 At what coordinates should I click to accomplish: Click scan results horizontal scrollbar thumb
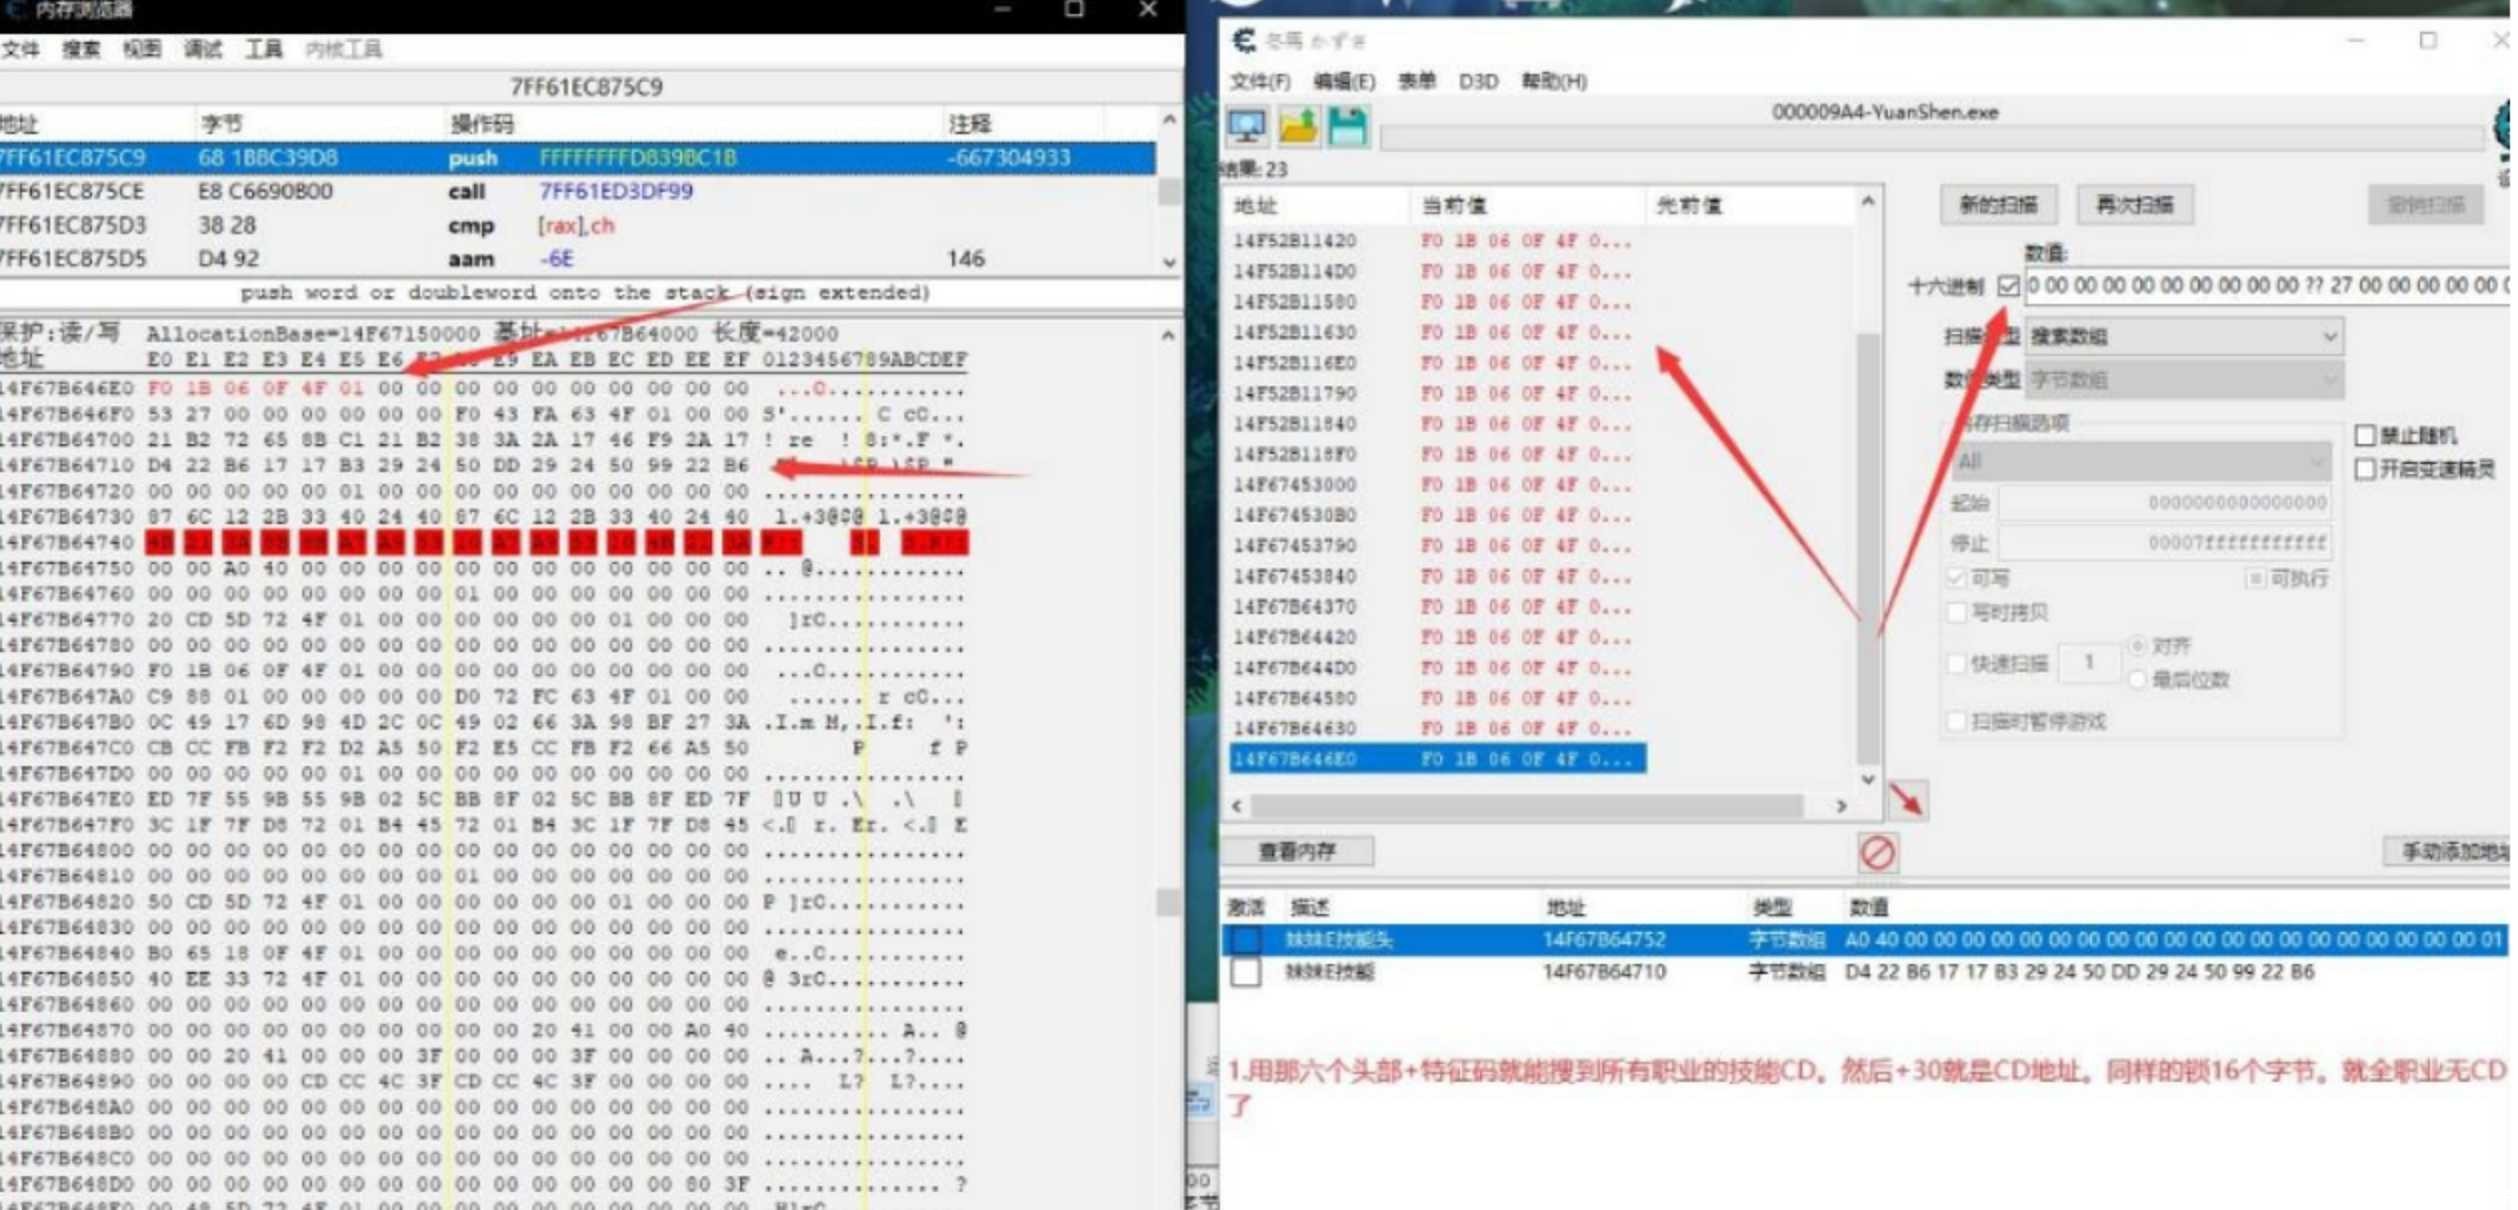(x=1526, y=806)
